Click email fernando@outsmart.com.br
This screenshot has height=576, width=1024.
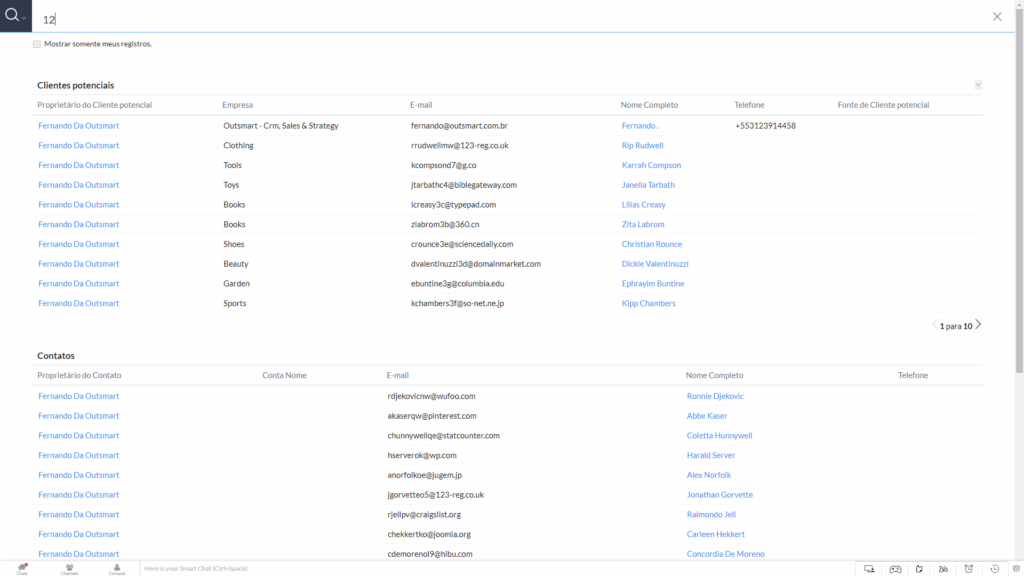(459, 125)
